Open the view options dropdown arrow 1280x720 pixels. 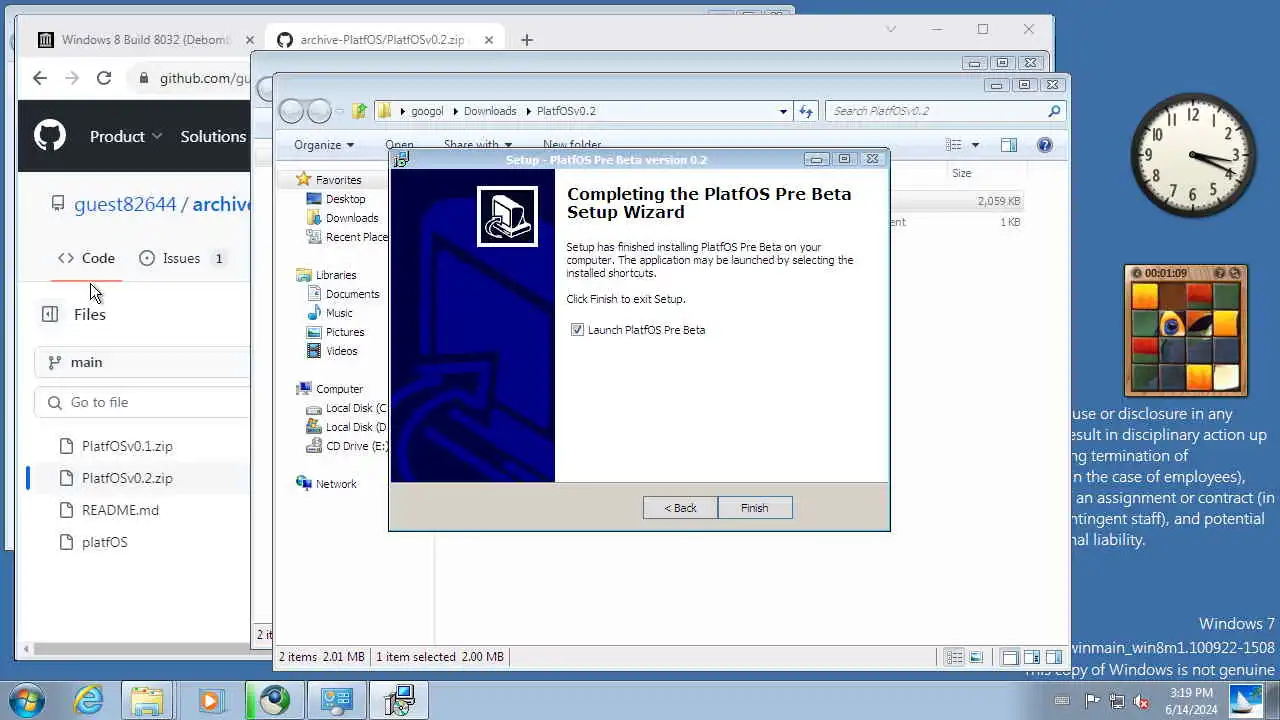[x=976, y=145]
